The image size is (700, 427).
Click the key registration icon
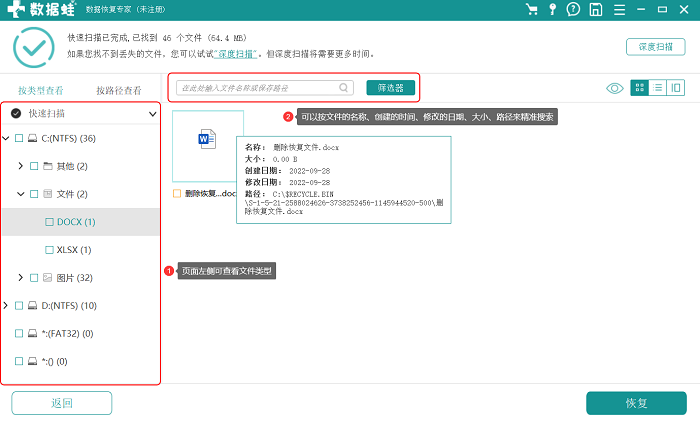coord(553,9)
